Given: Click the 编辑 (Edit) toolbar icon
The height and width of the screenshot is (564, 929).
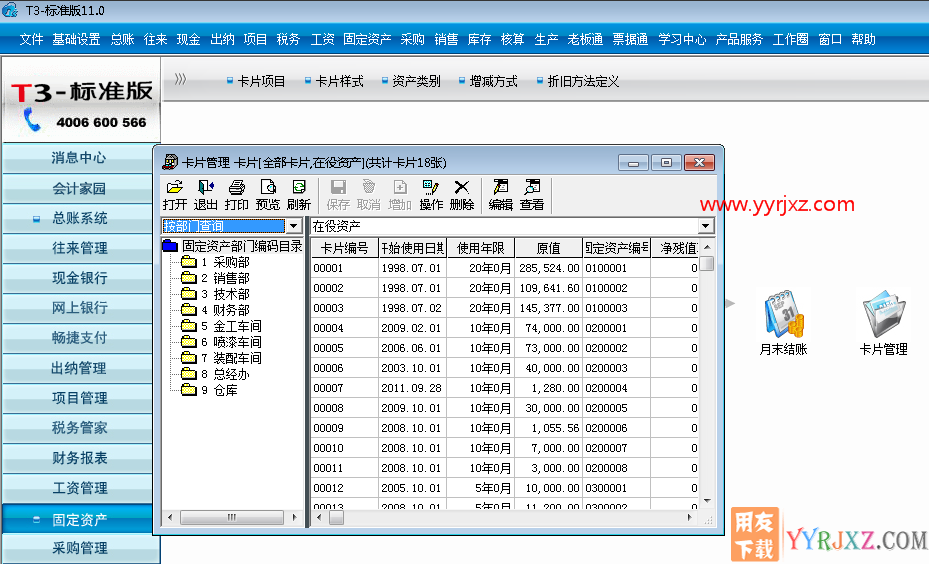Looking at the screenshot, I should pyautogui.click(x=501, y=196).
